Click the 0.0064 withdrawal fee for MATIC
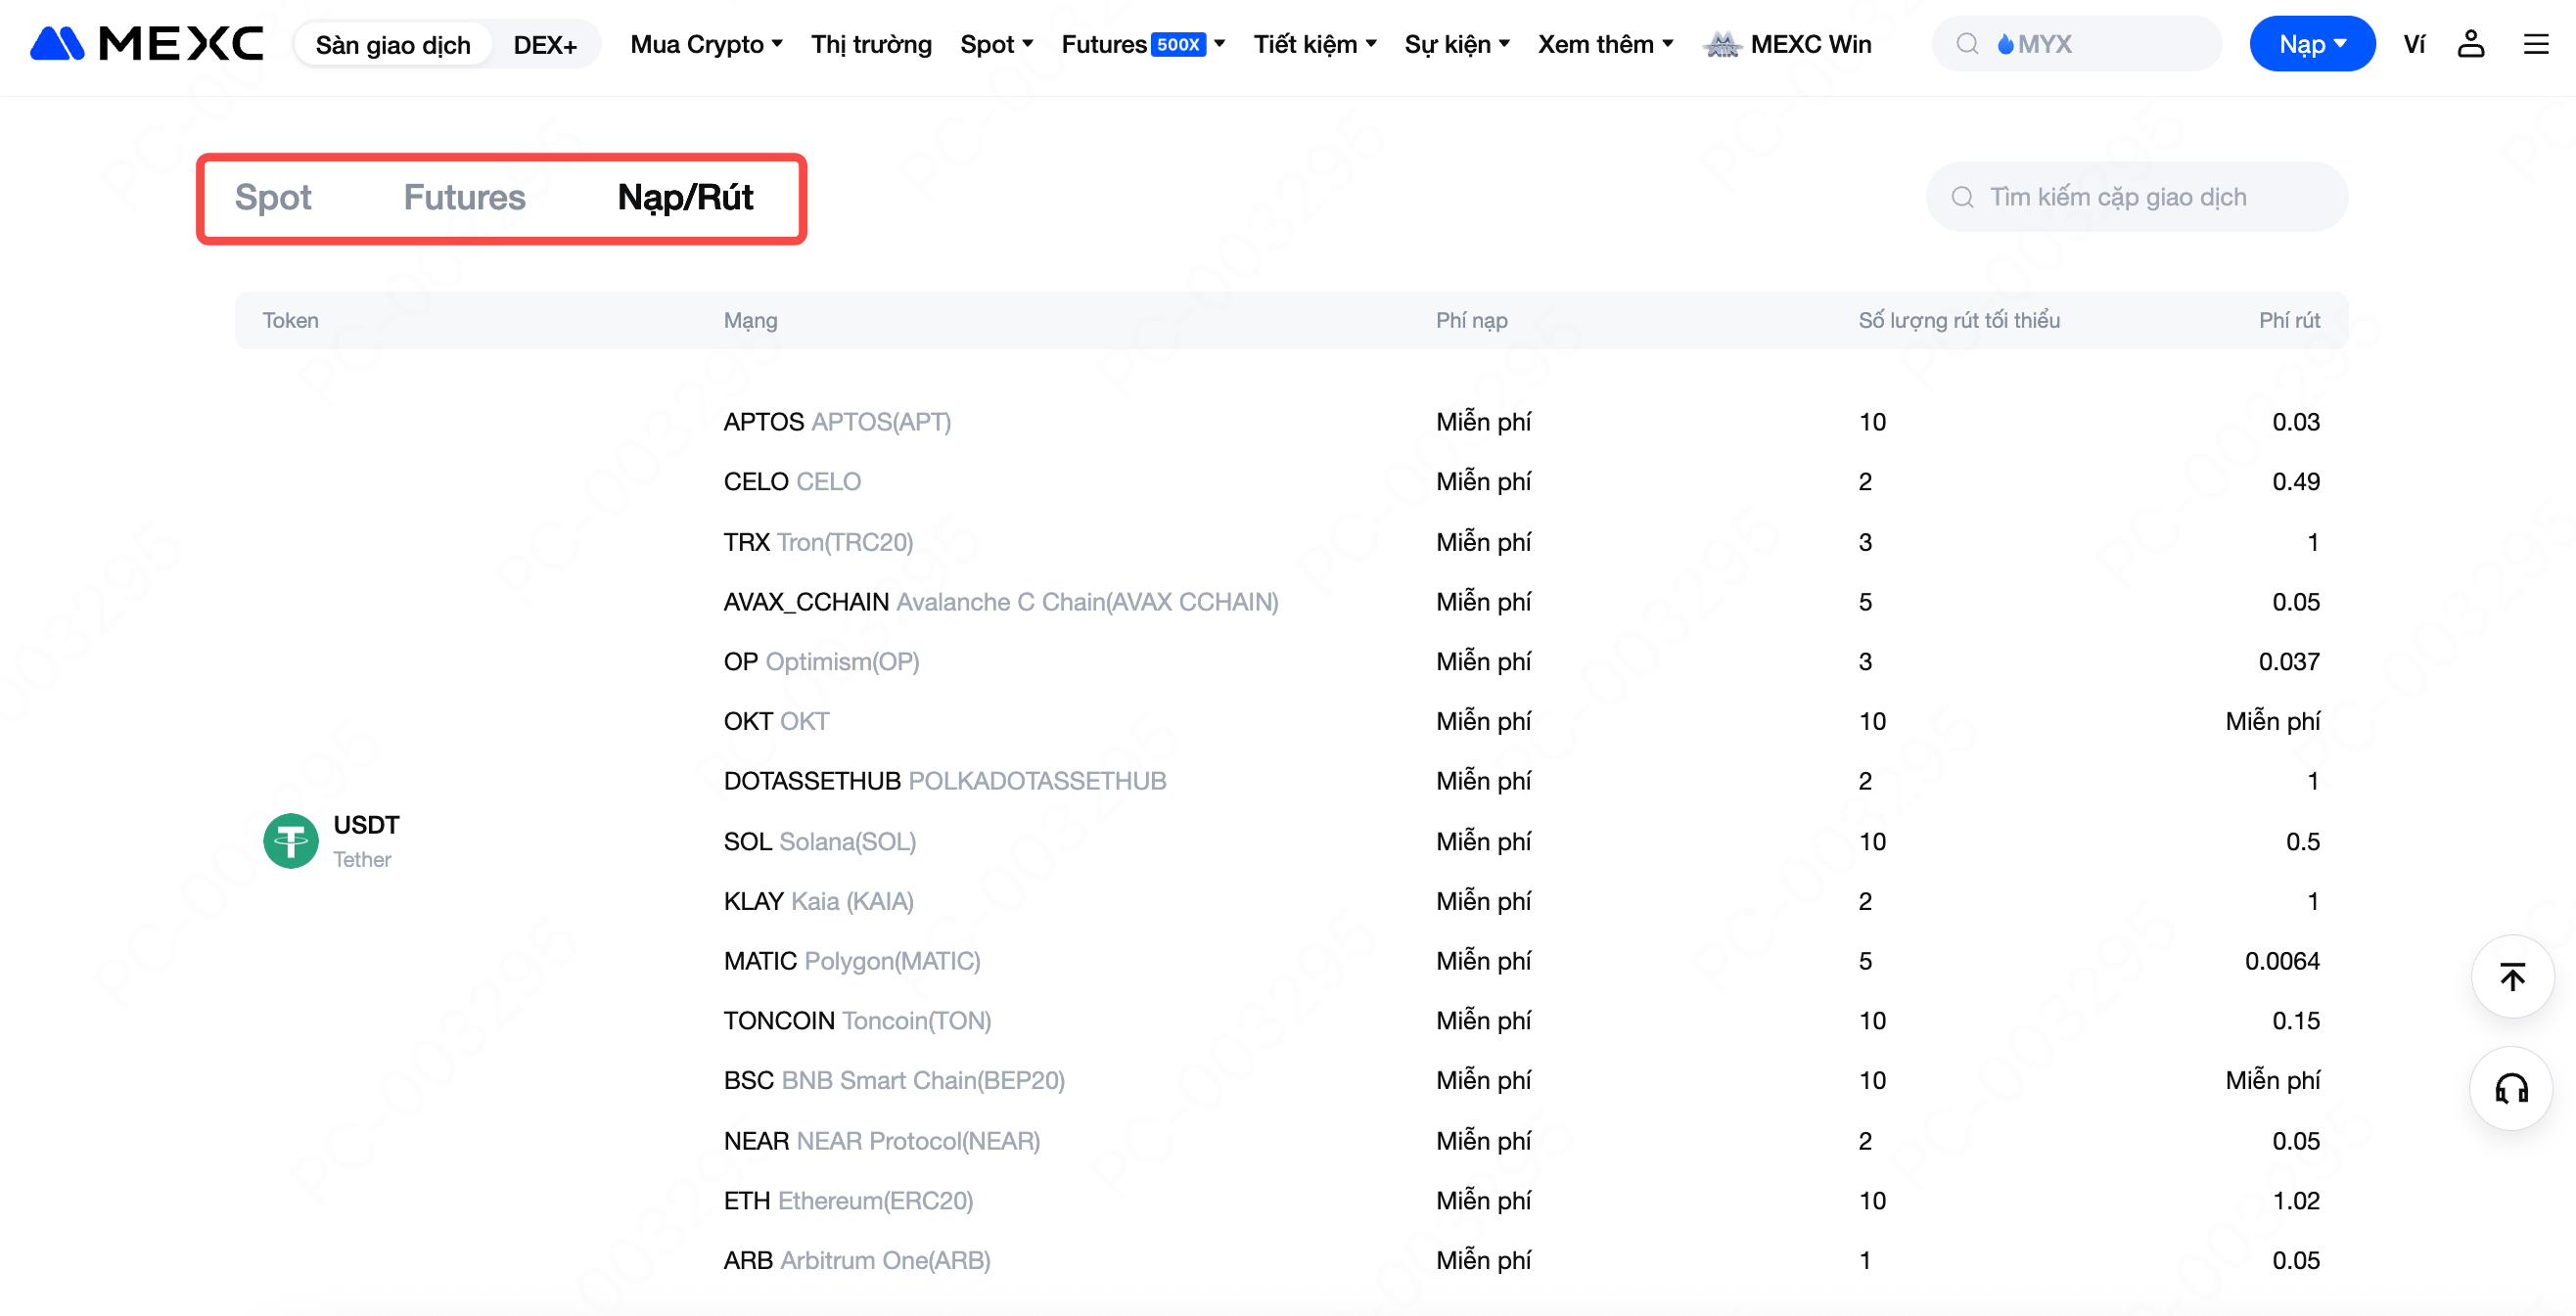This screenshot has width=2576, height=1316. tap(2282, 961)
